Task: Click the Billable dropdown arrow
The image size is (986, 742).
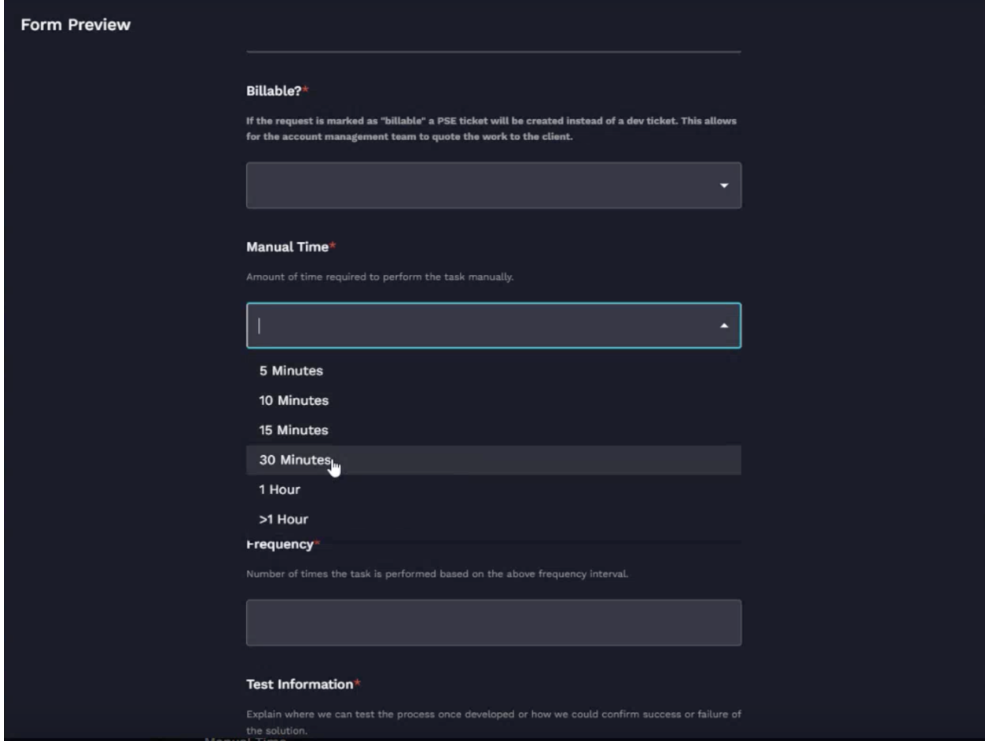Action: (x=725, y=186)
